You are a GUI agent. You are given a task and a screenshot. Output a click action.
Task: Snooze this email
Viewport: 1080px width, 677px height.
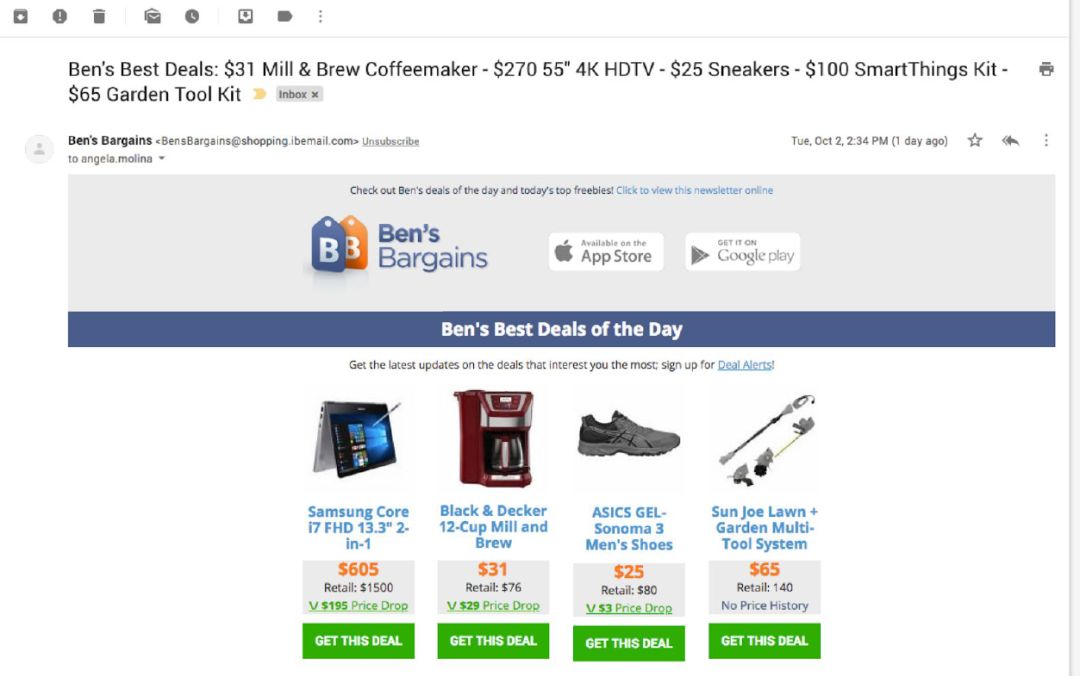coord(192,16)
